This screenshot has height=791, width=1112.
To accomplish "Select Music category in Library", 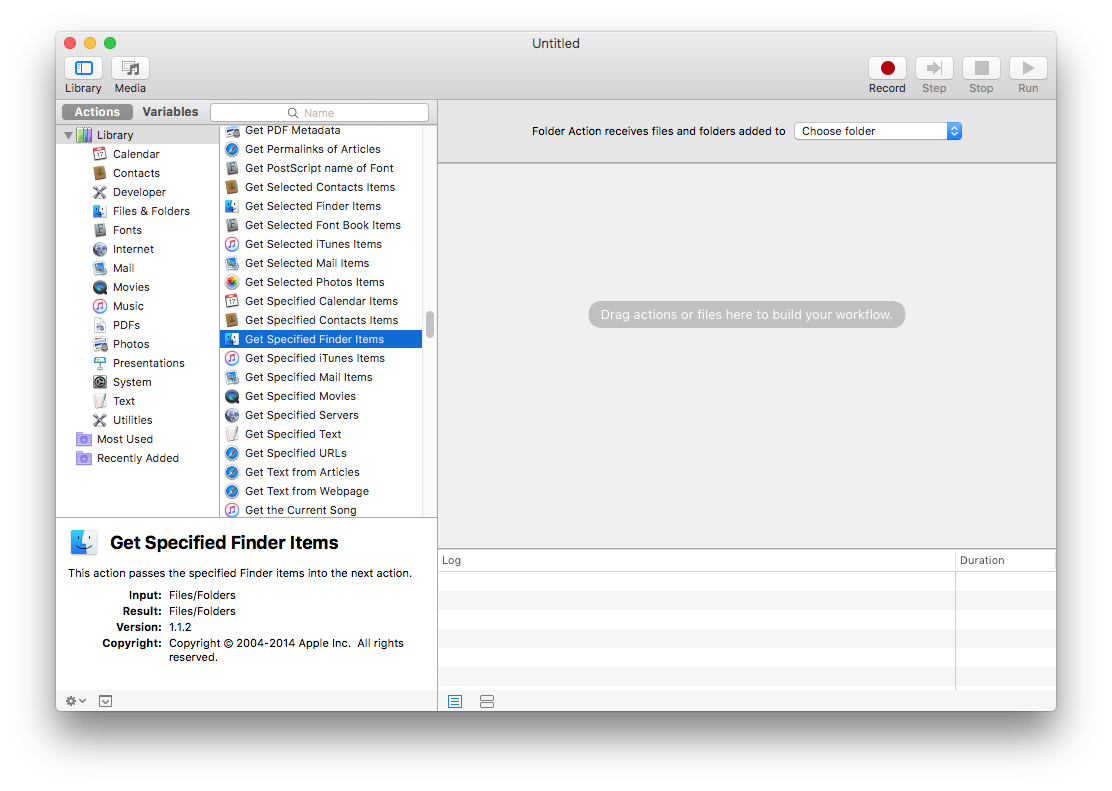I will click(x=128, y=306).
